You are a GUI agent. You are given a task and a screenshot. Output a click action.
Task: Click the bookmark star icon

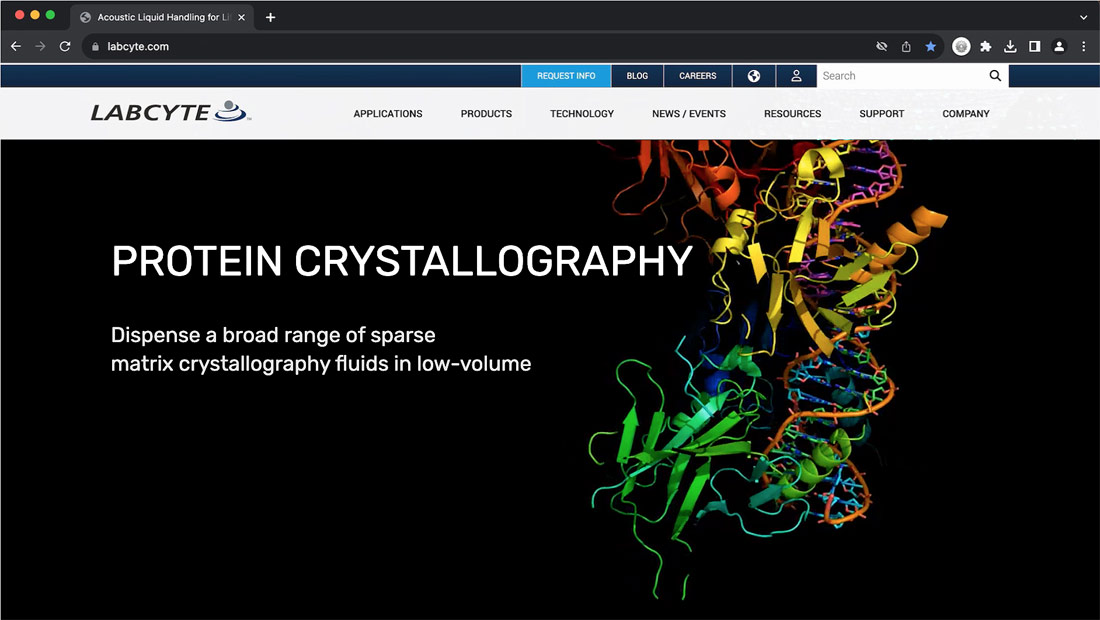pyautogui.click(x=931, y=46)
